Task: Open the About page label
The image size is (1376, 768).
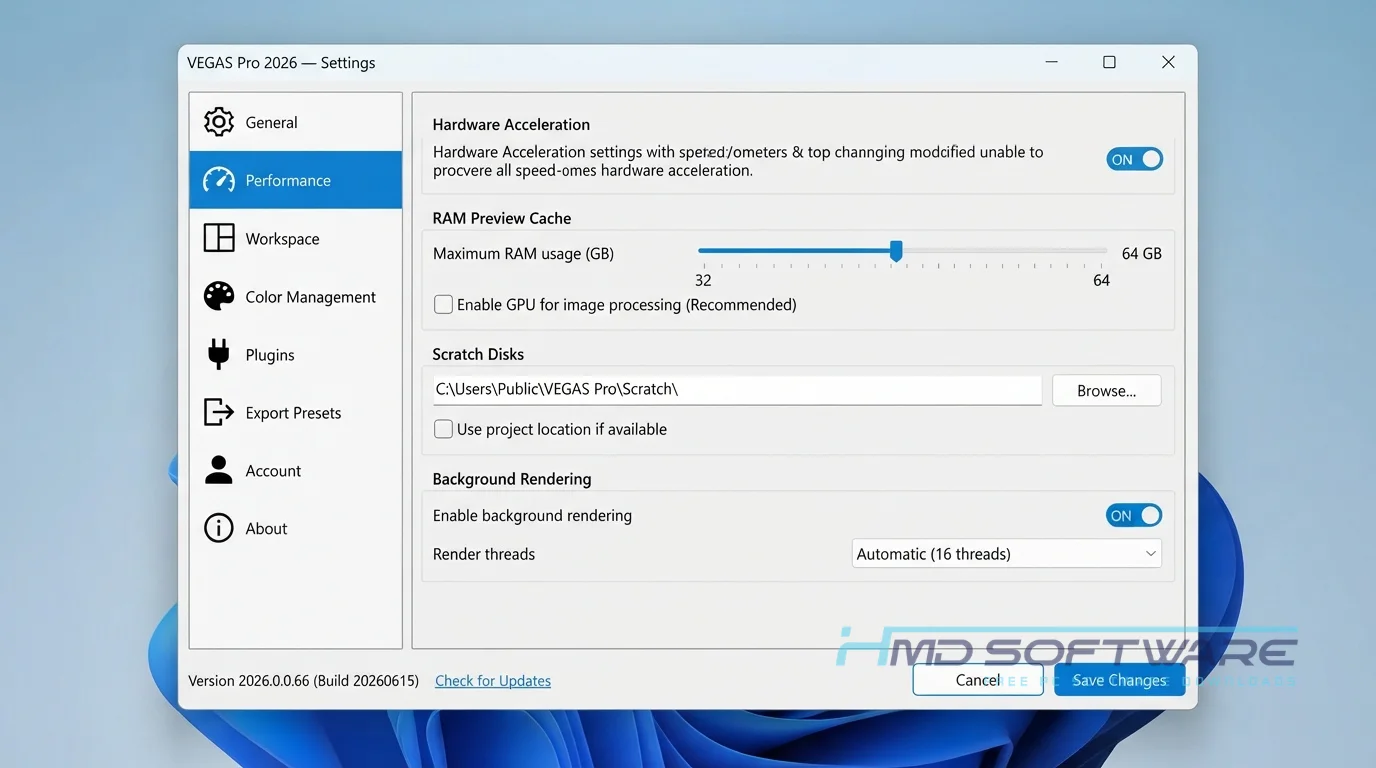Action: [266, 529]
